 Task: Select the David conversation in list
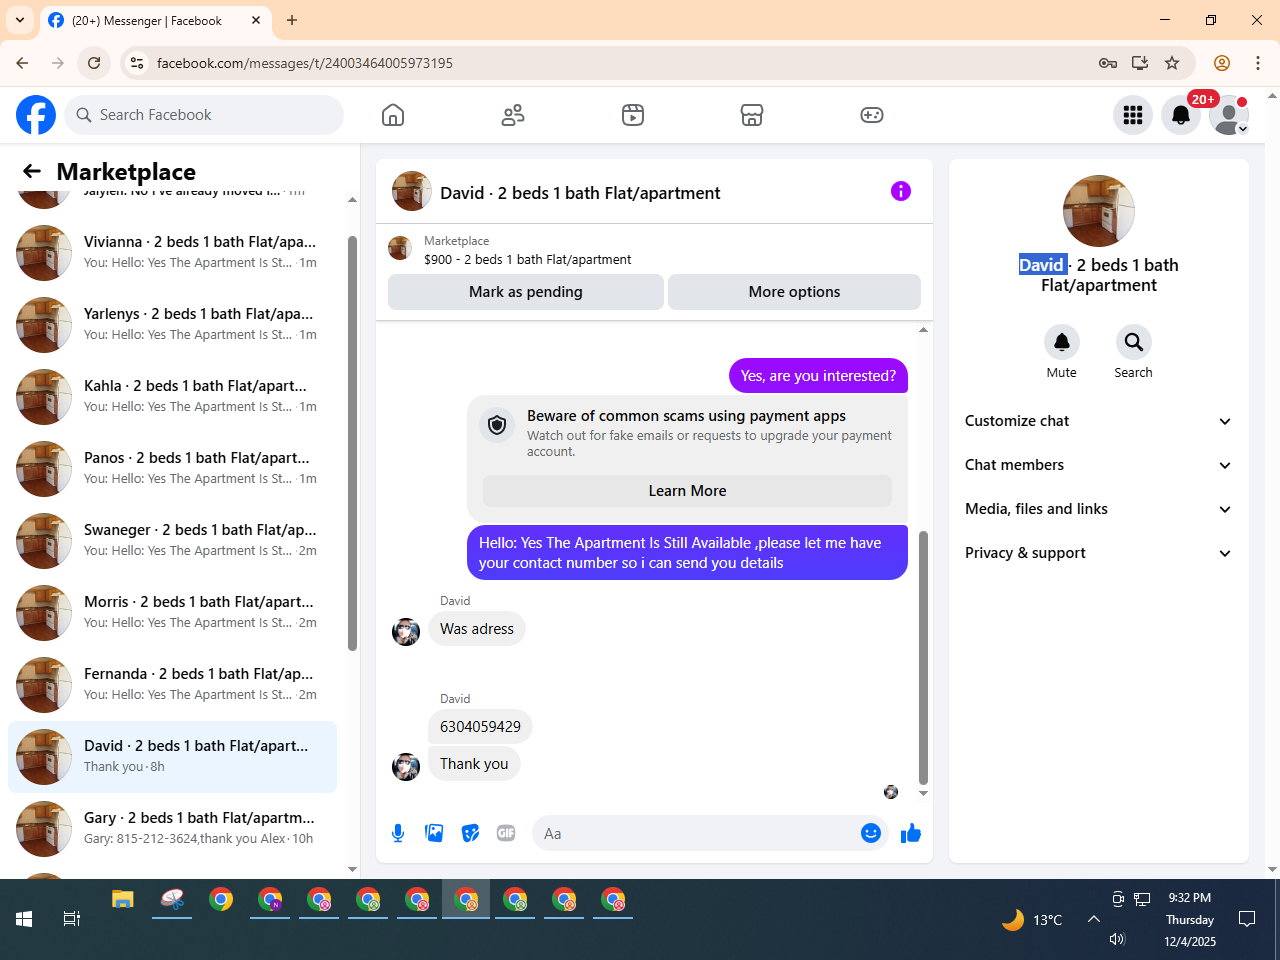click(x=172, y=757)
